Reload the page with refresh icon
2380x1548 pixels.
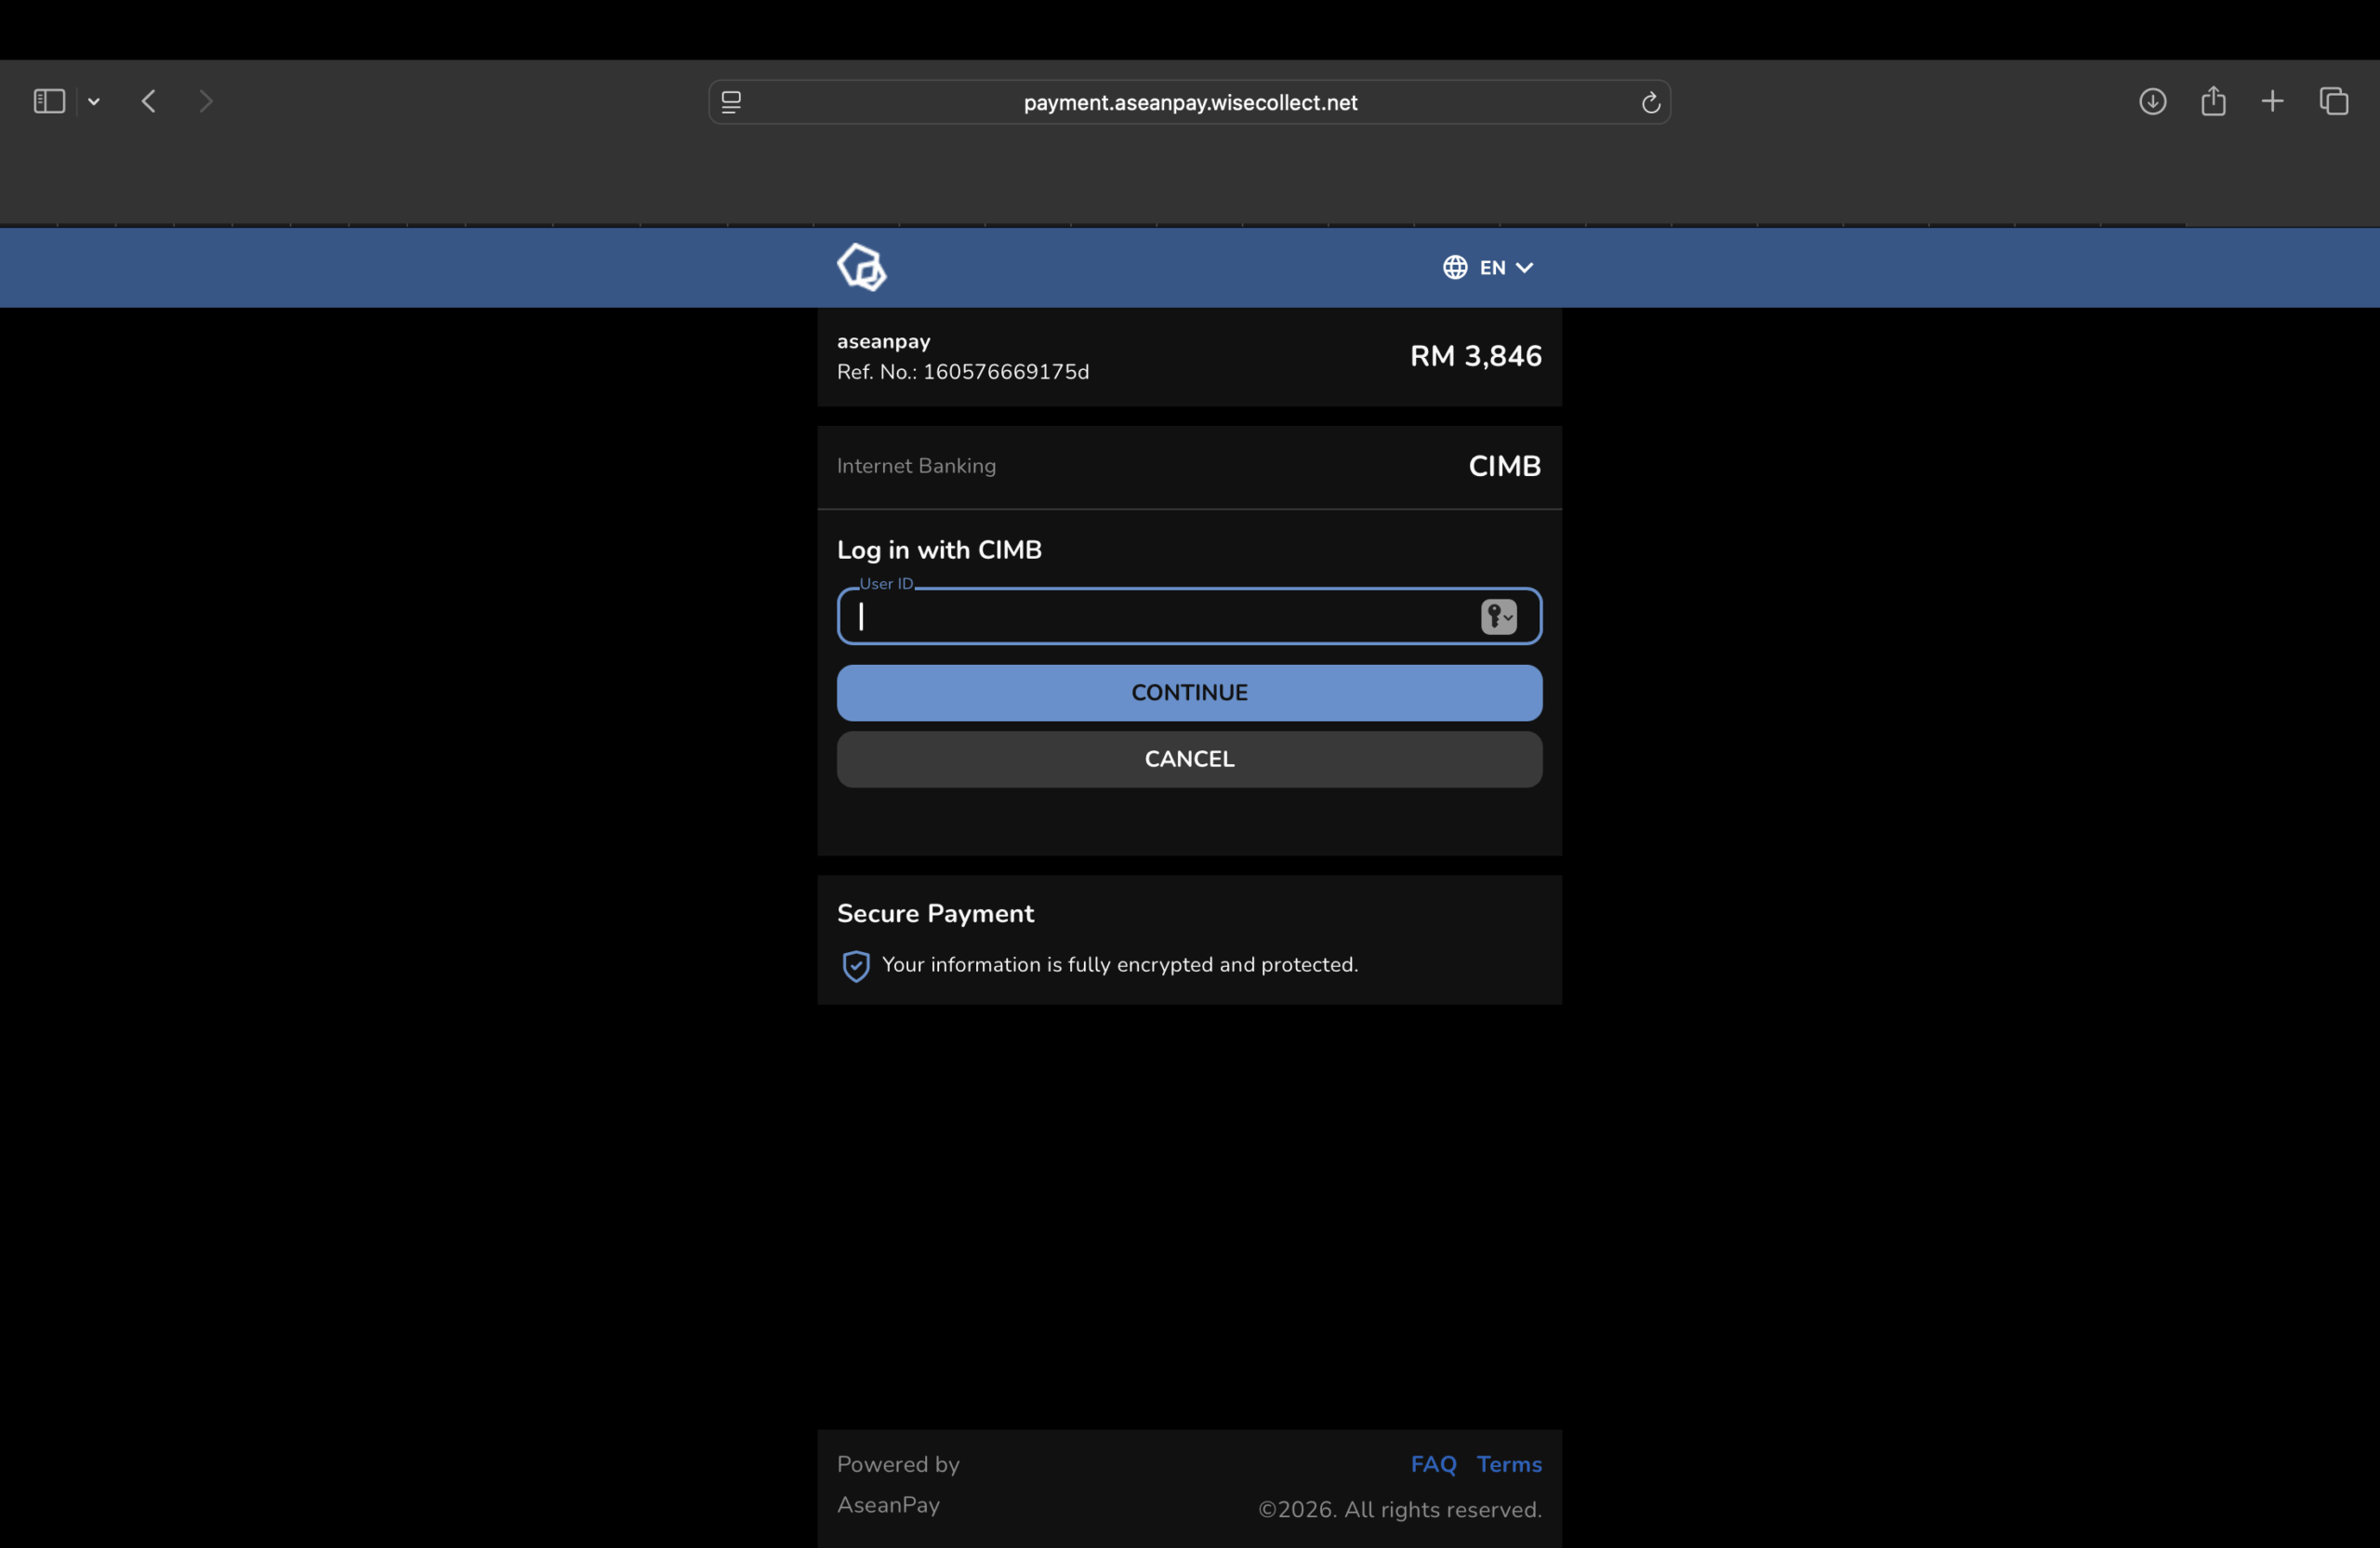click(1650, 102)
